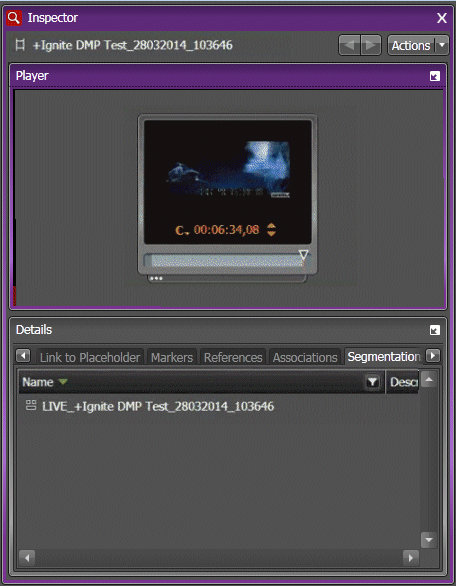Image resolution: width=456 pixels, height=586 pixels.
Task: Click the three-dots handle under the player
Action: (x=156, y=278)
